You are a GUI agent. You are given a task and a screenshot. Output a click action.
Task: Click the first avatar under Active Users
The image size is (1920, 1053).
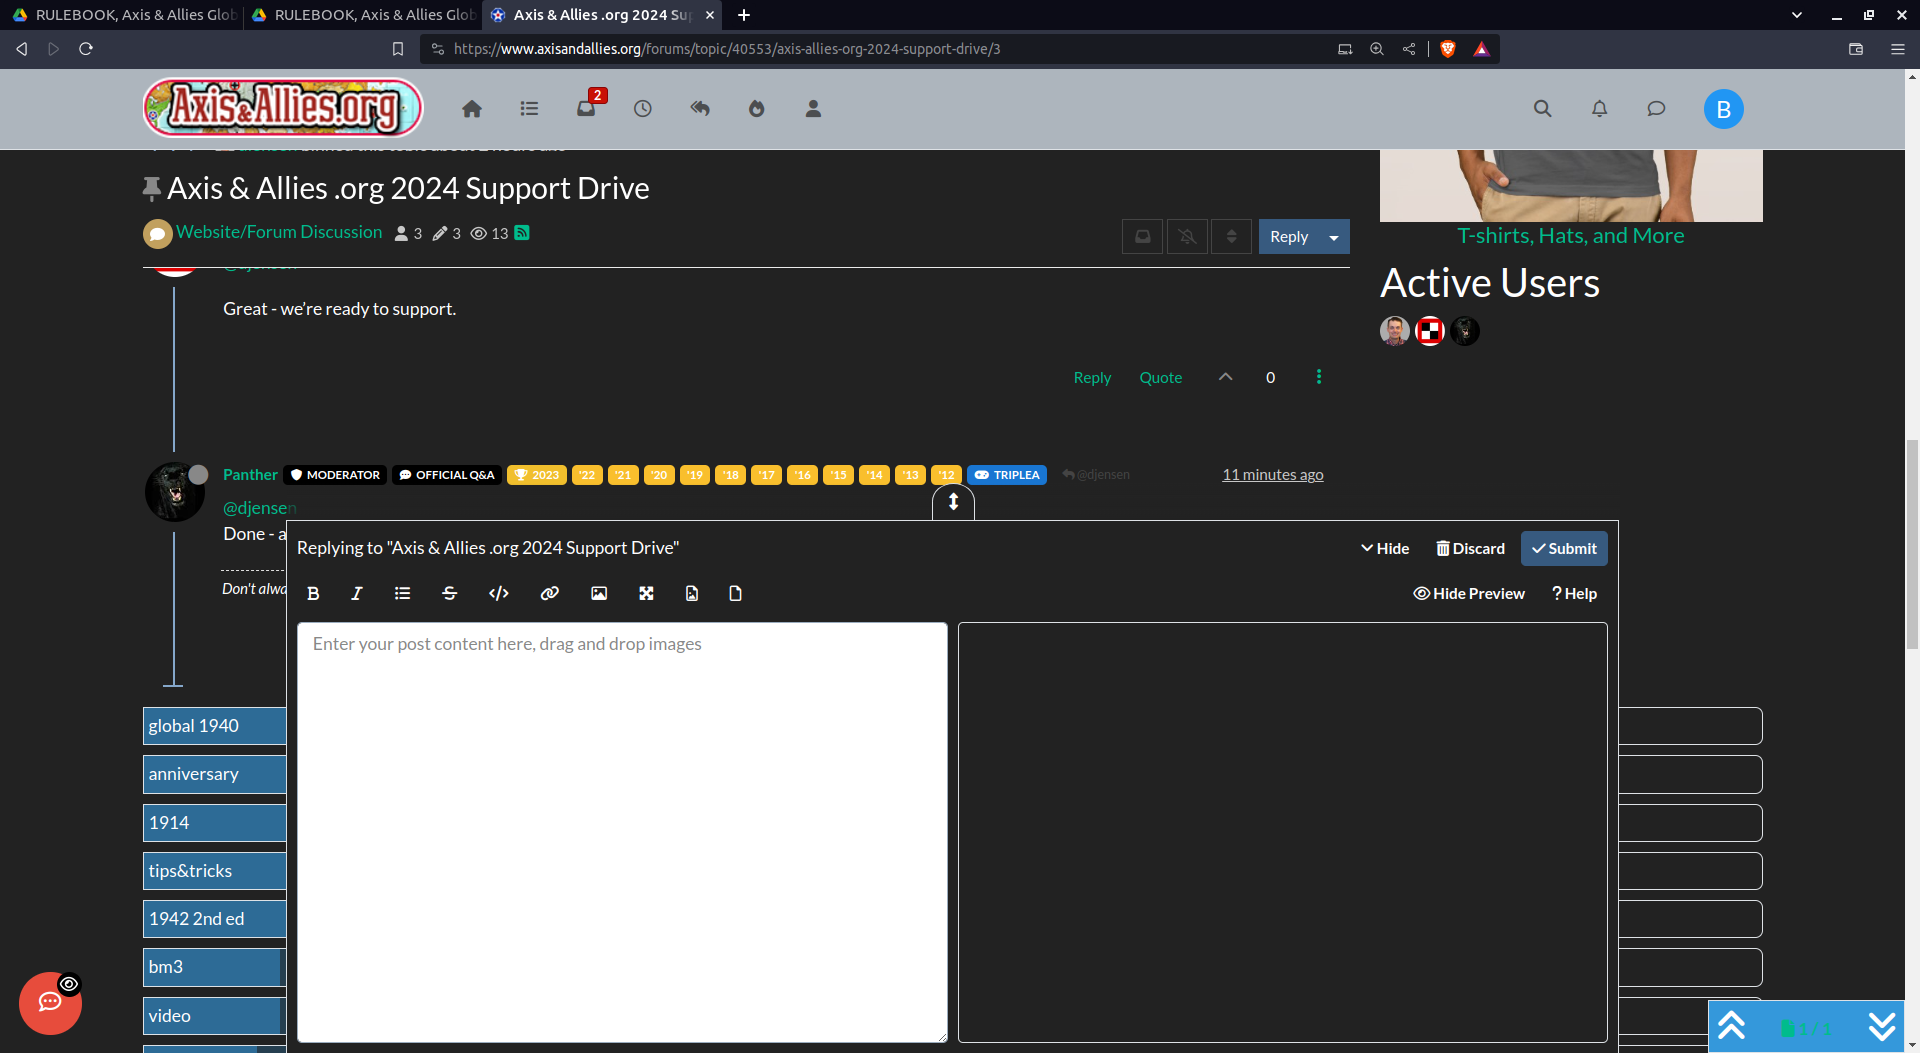pos(1395,331)
